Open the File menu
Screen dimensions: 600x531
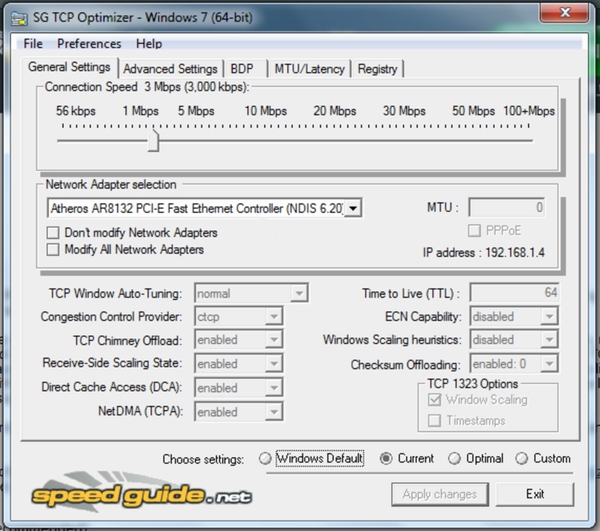33,44
